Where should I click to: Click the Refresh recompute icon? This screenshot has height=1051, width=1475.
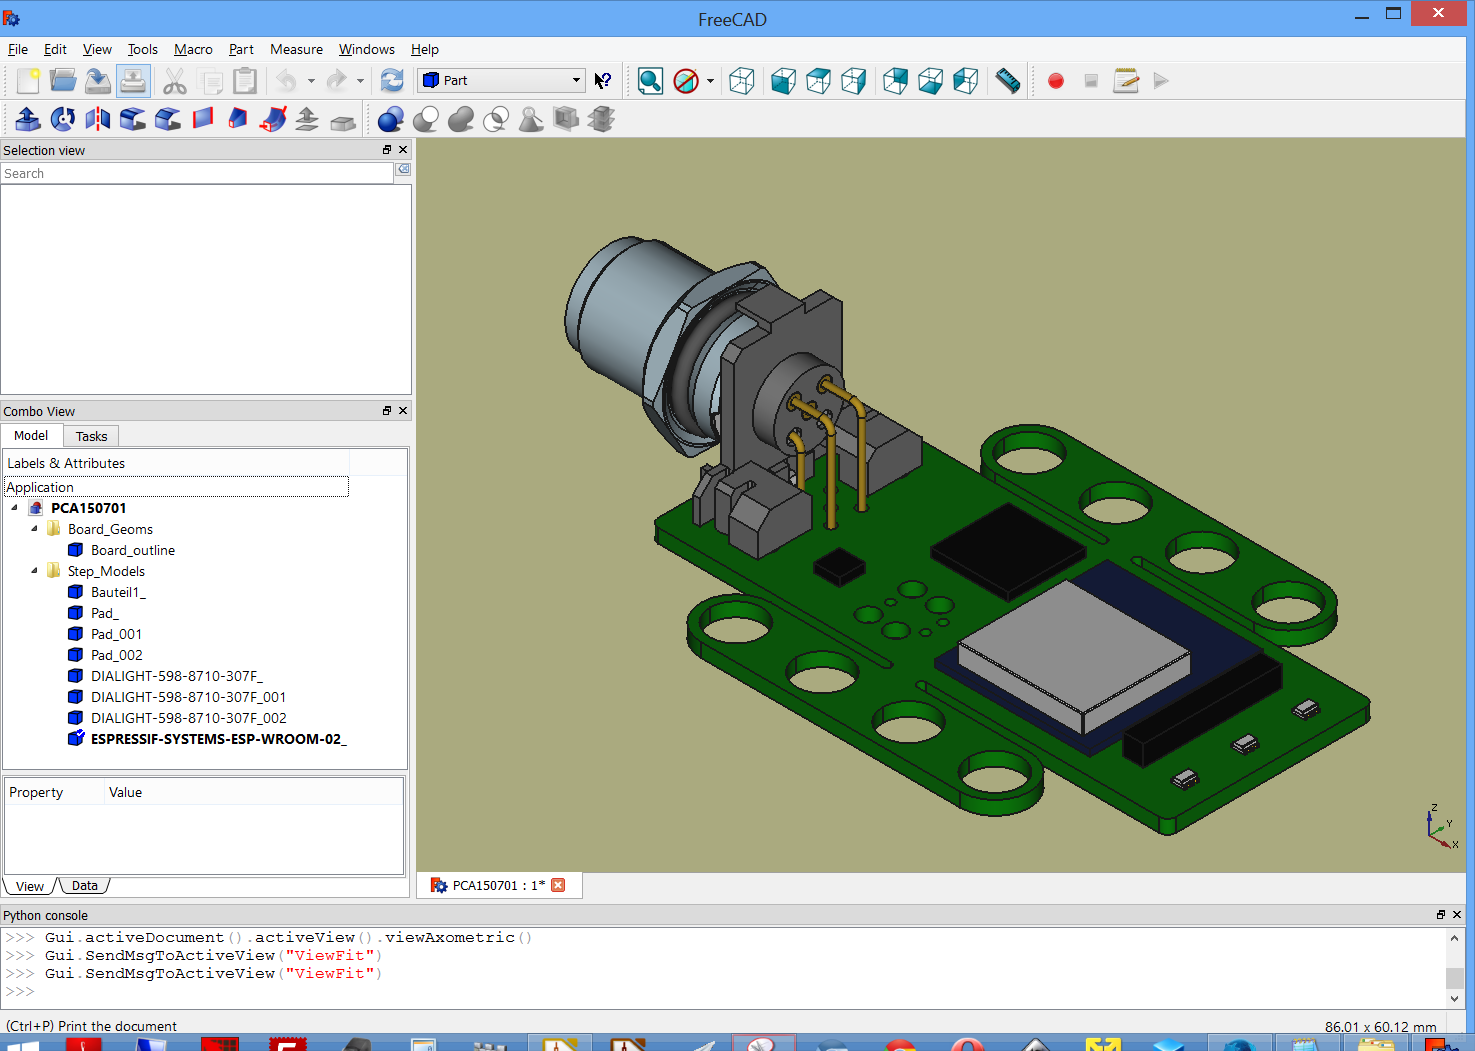click(392, 81)
